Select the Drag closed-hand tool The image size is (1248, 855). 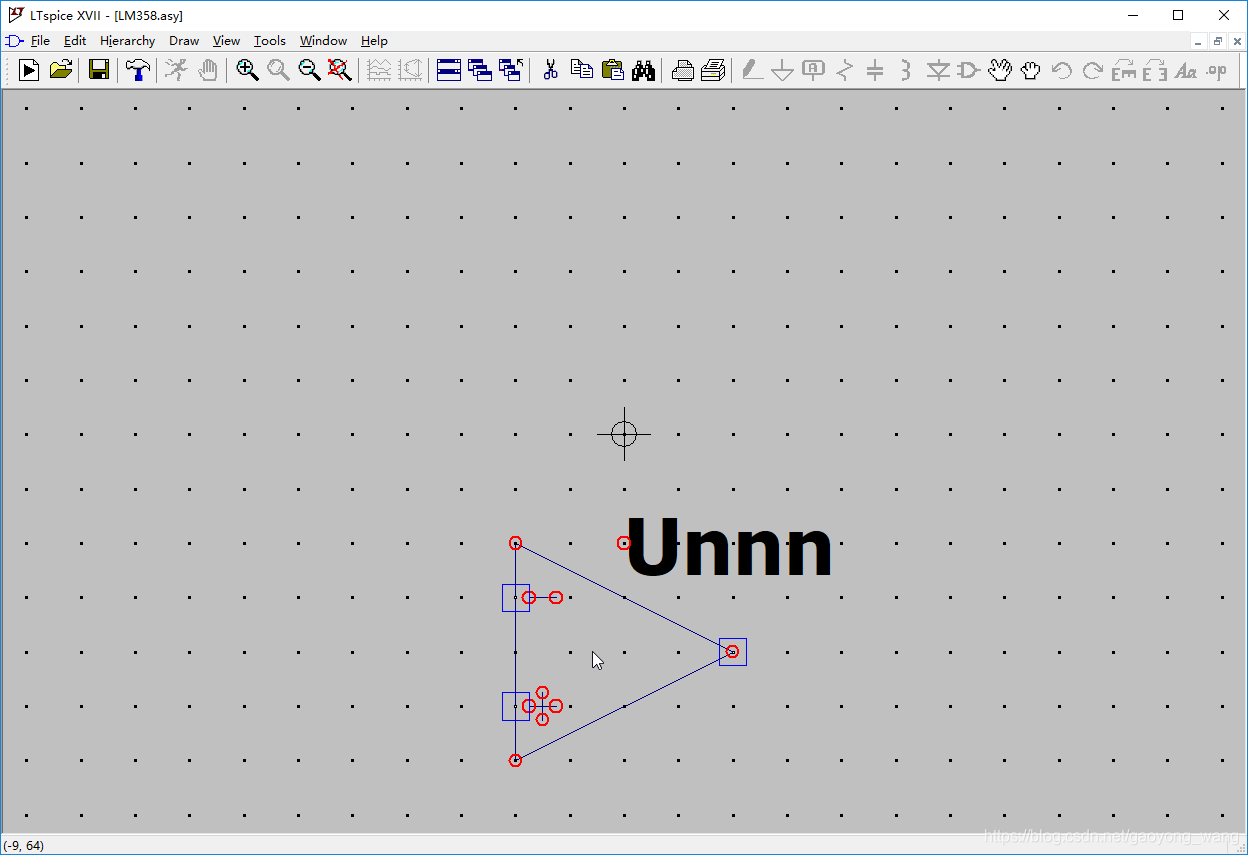click(1030, 70)
